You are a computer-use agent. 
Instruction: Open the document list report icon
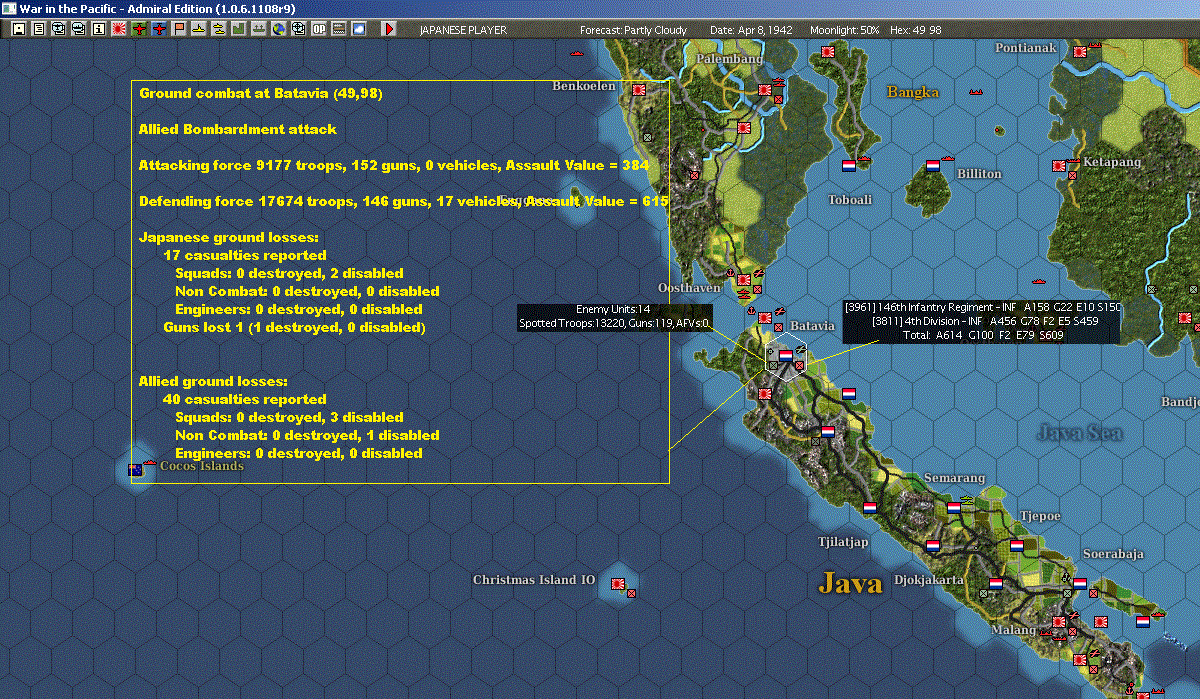39,29
